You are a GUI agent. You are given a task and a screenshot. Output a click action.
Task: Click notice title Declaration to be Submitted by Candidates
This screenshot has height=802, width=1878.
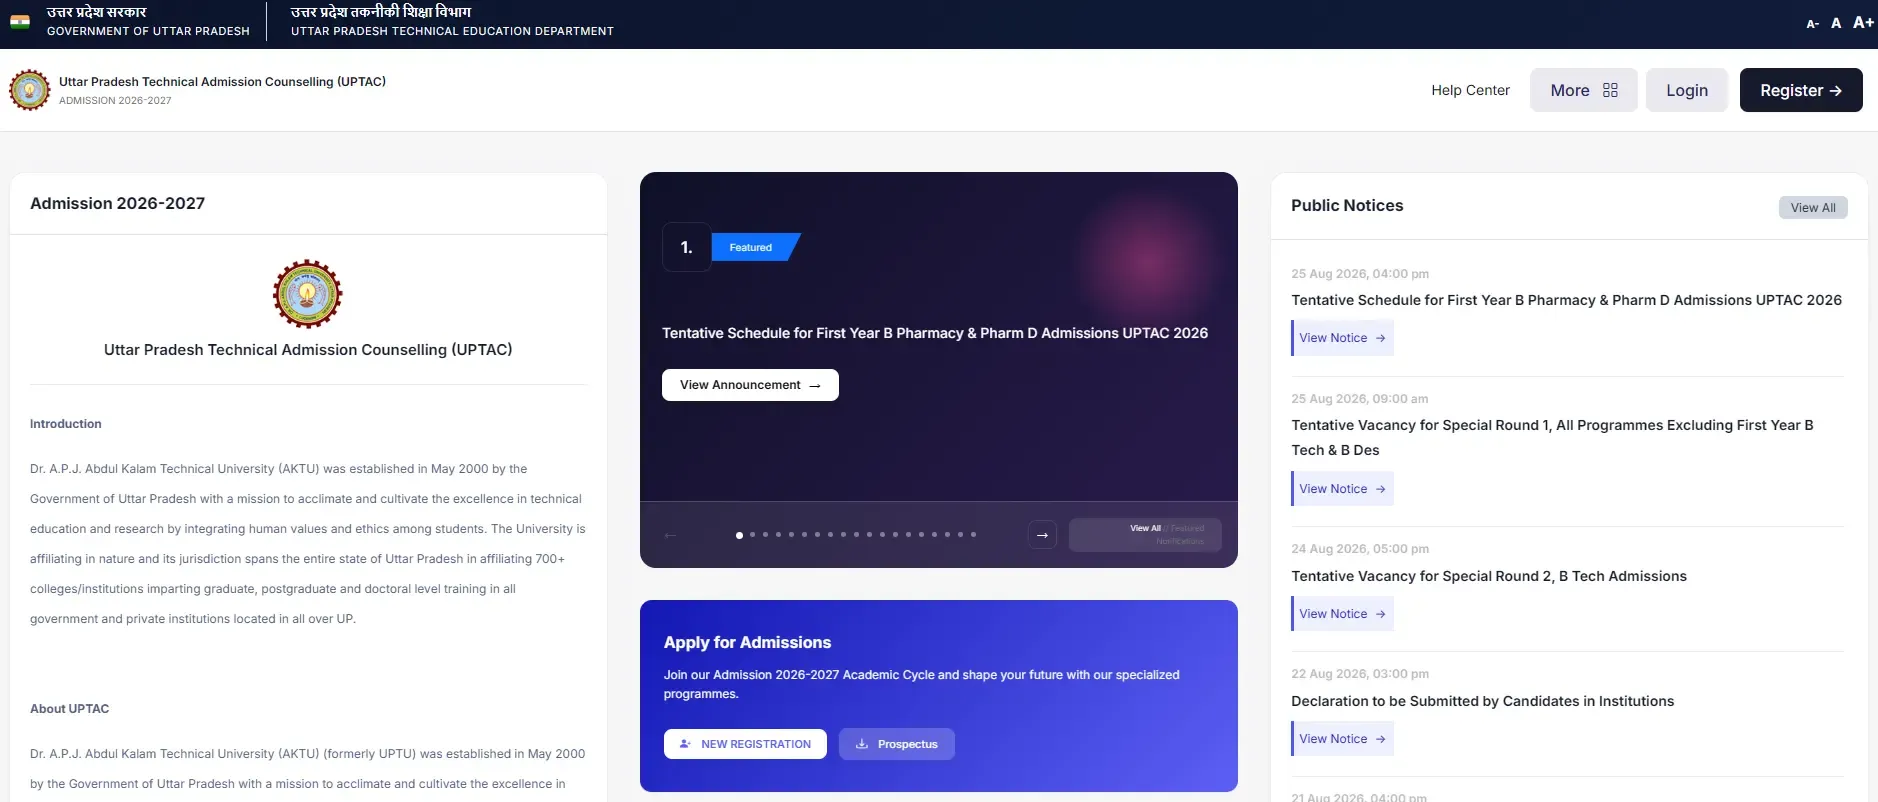[x=1482, y=701]
